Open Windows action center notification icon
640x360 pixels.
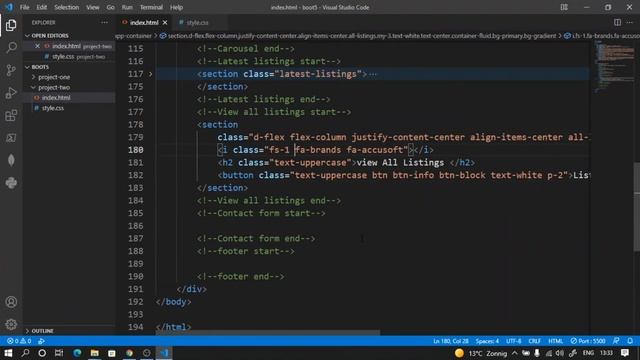pyautogui.click(x=625, y=353)
